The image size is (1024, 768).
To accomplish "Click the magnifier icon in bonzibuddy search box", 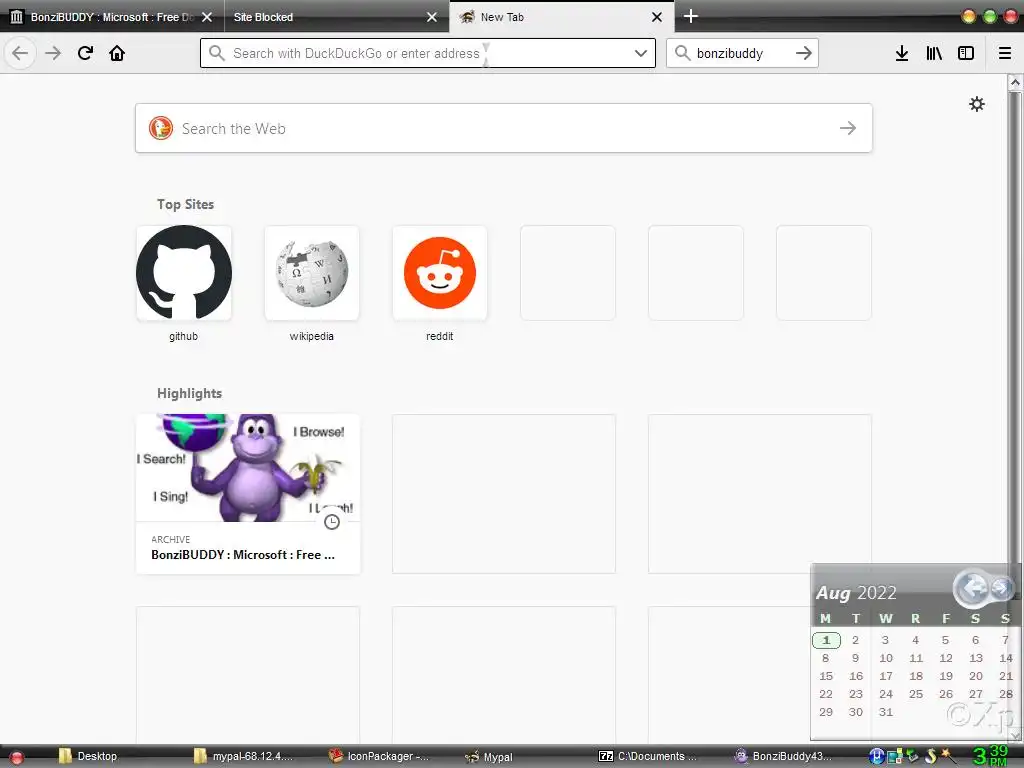I will [682, 53].
